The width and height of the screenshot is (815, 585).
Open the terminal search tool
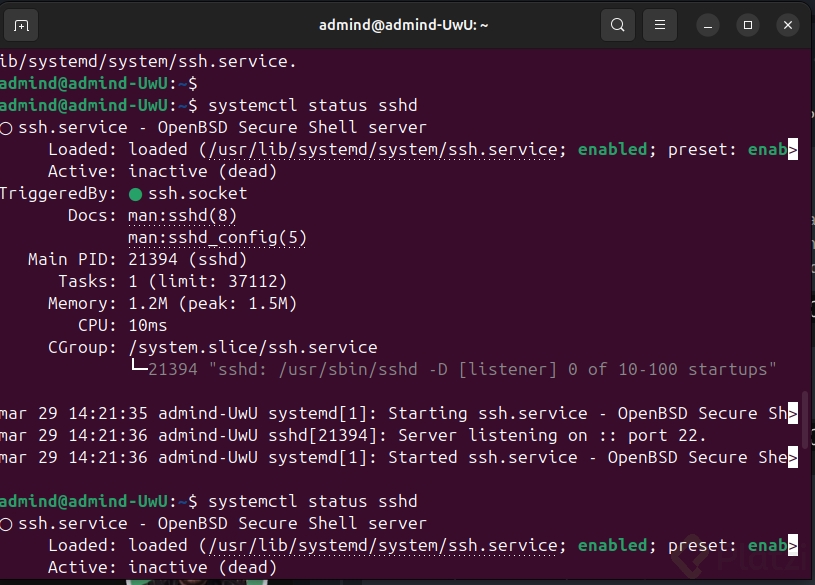click(x=618, y=25)
